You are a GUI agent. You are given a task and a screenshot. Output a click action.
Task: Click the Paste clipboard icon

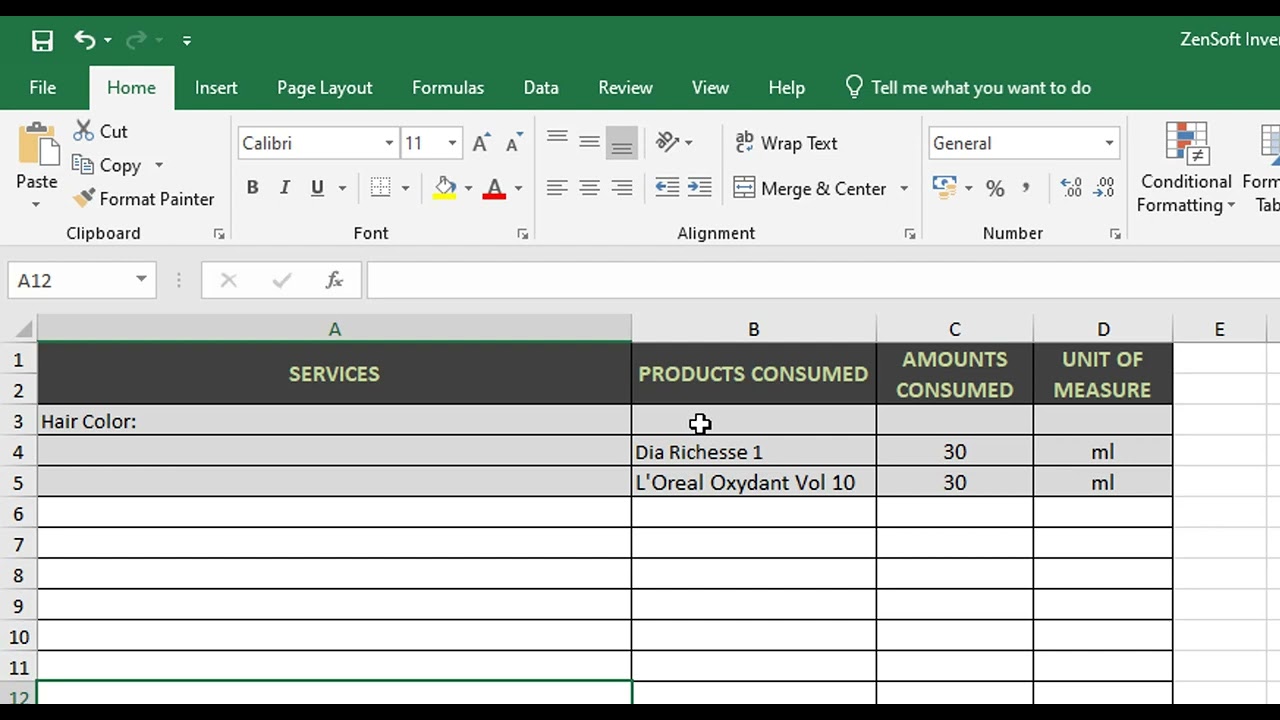(37, 146)
